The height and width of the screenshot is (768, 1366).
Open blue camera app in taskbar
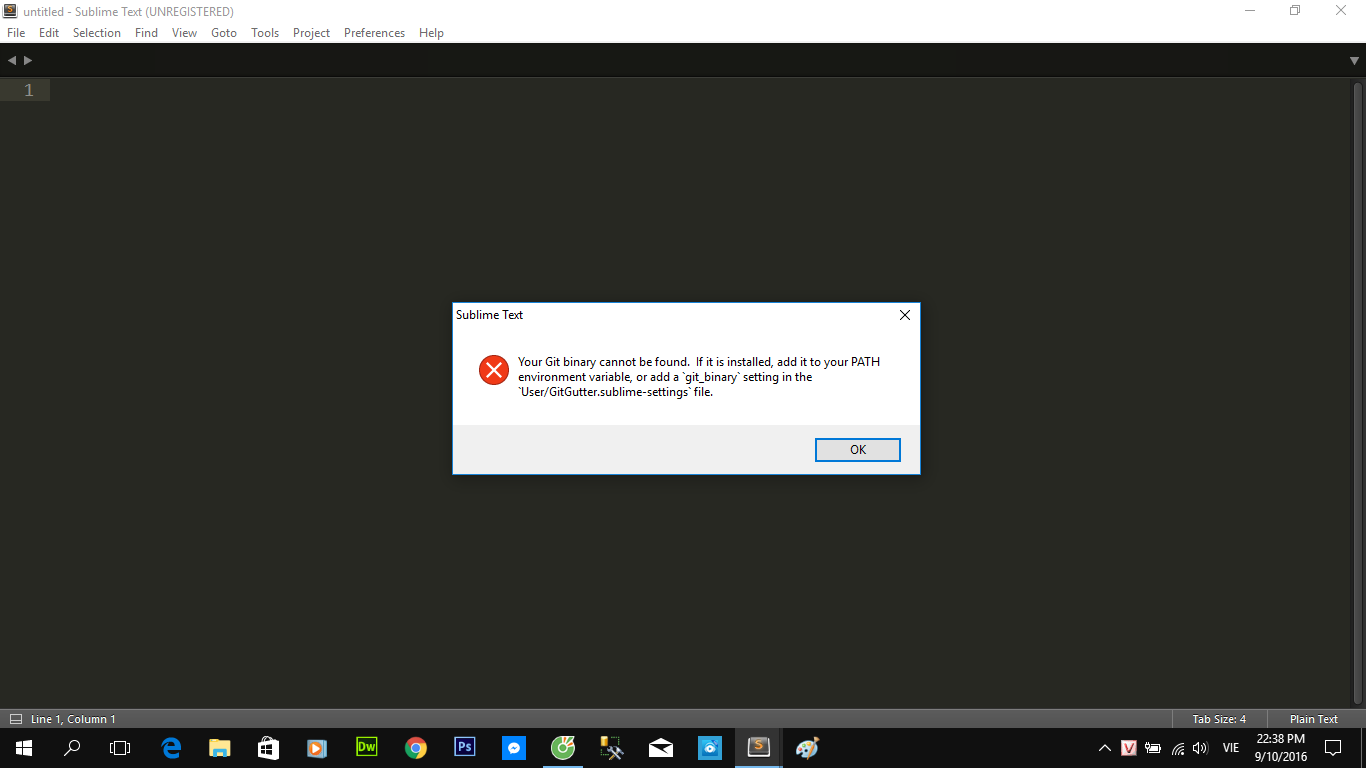(x=710, y=748)
